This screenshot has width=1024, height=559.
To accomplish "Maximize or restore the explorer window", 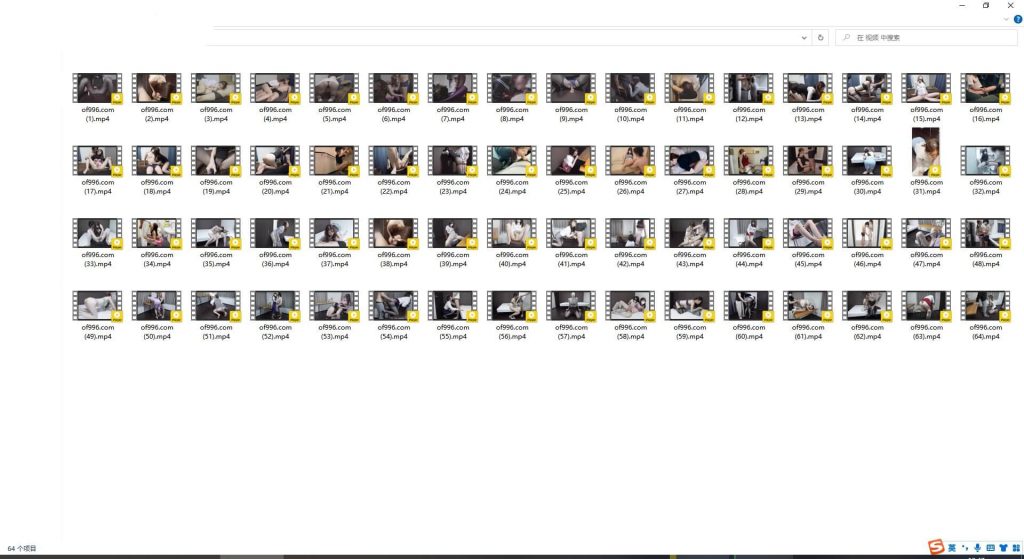I will (x=986, y=5).
